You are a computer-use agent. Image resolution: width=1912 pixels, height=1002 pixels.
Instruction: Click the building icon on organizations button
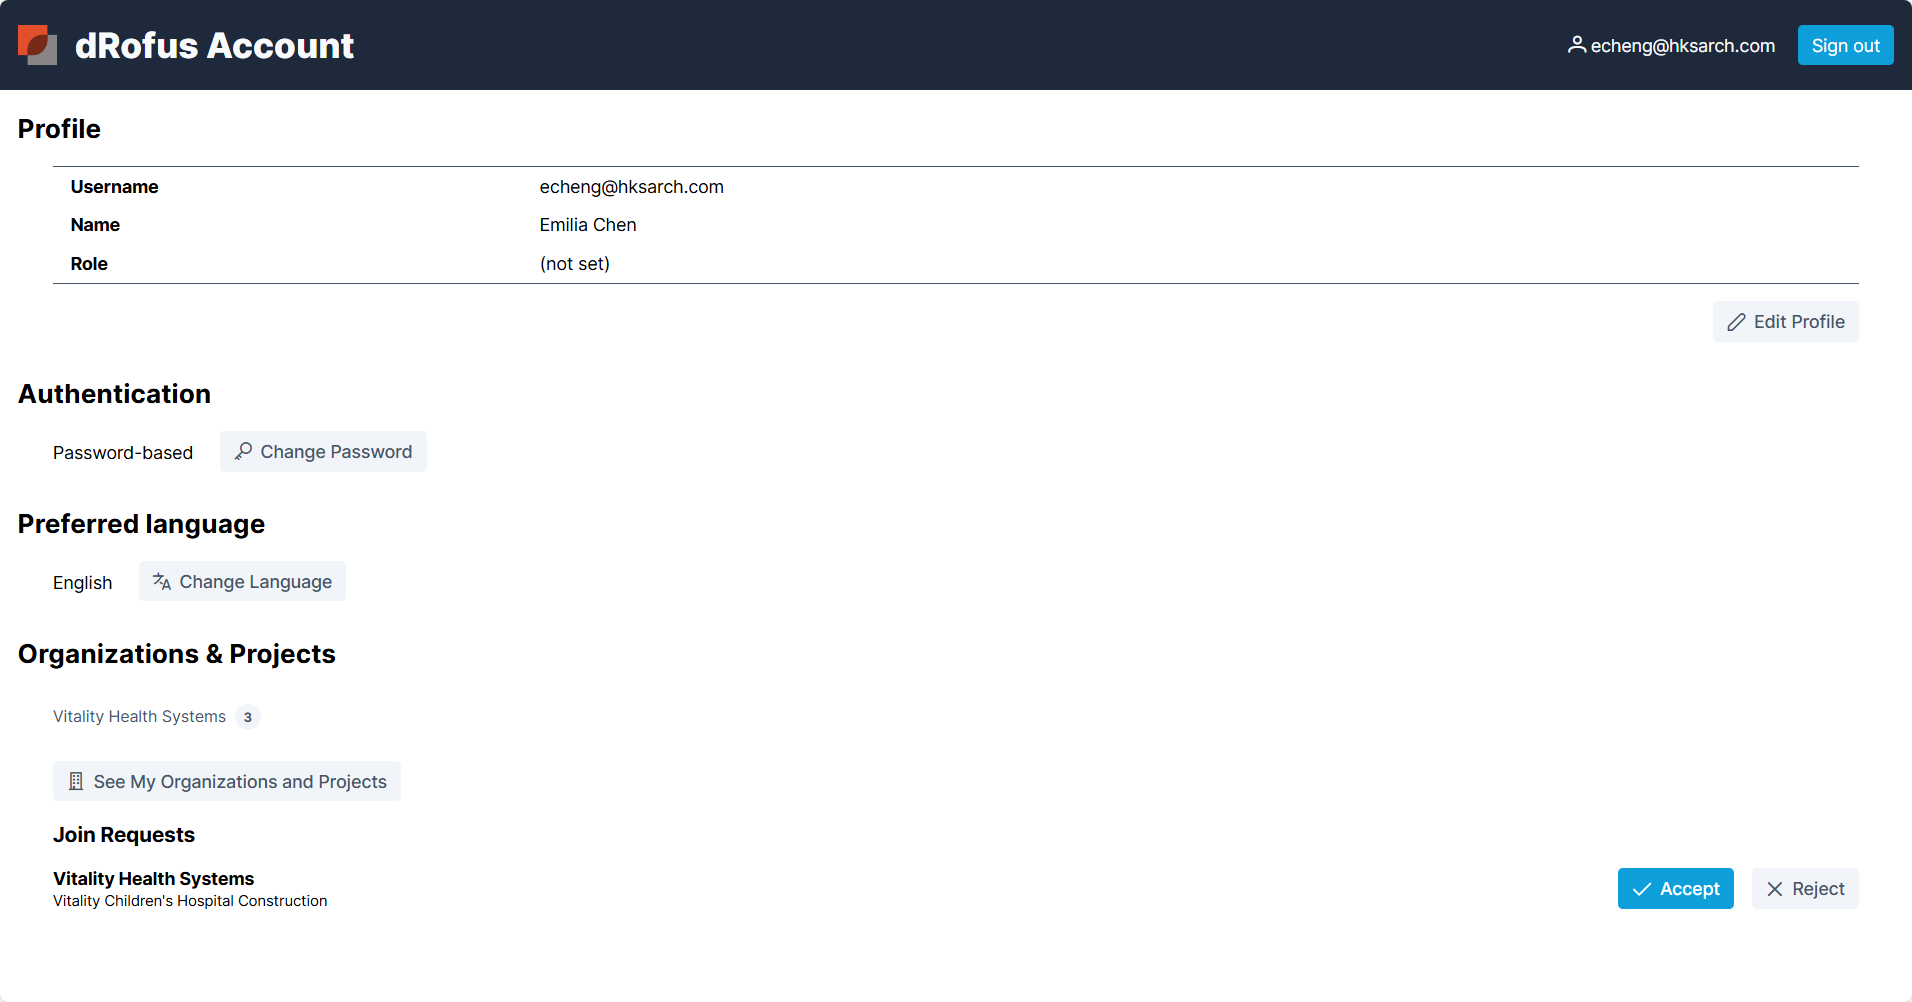coord(76,782)
